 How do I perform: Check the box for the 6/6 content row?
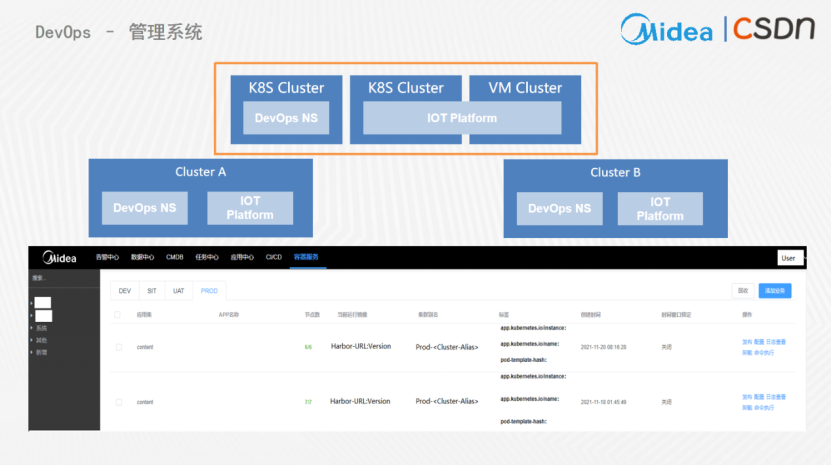pyautogui.click(x=119, y=347)
